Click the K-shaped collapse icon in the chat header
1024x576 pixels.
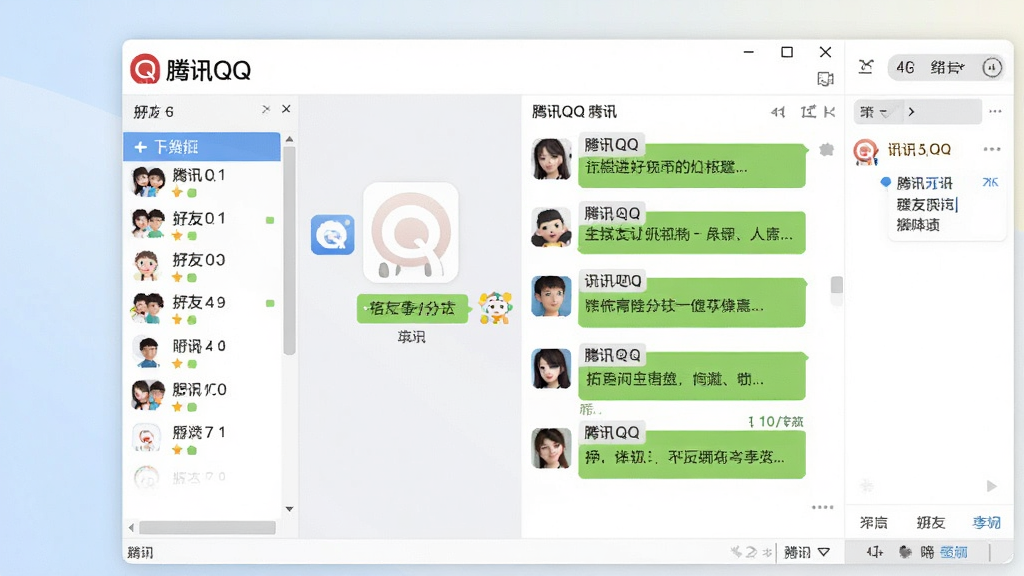pyautogui.click(x=829, y=112)
